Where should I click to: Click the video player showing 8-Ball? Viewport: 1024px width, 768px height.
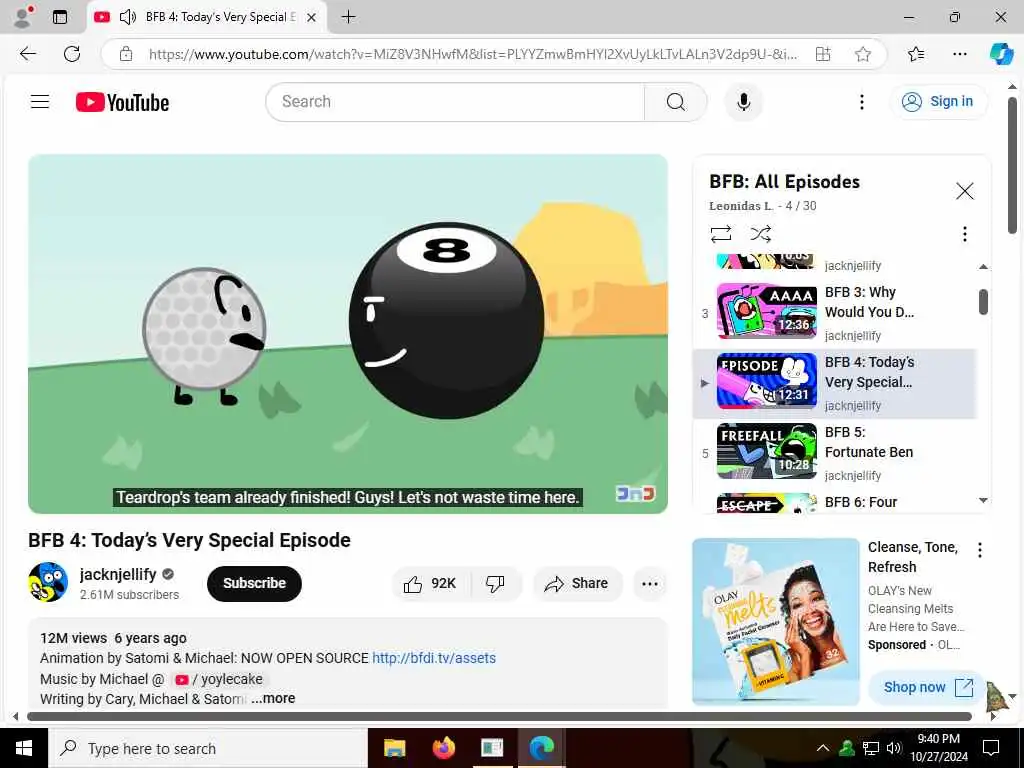[x=347, y=334]
